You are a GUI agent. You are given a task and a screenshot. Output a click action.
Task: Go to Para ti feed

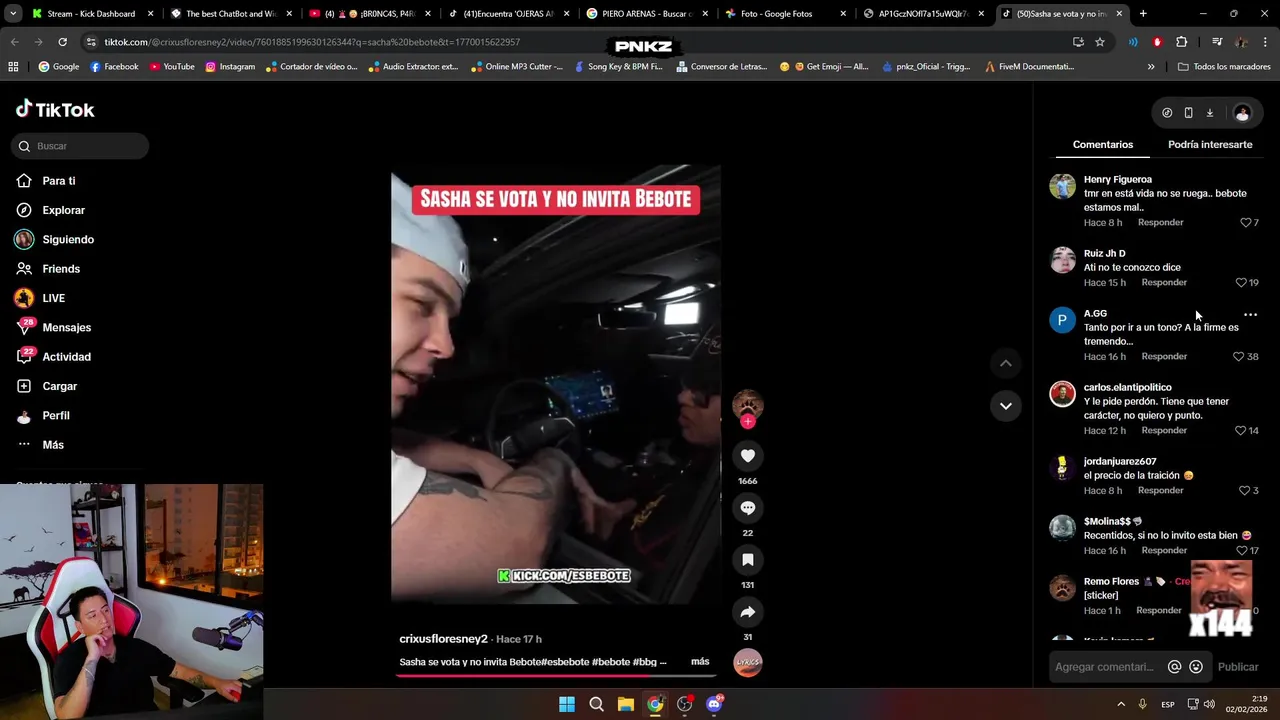(45, 181)
